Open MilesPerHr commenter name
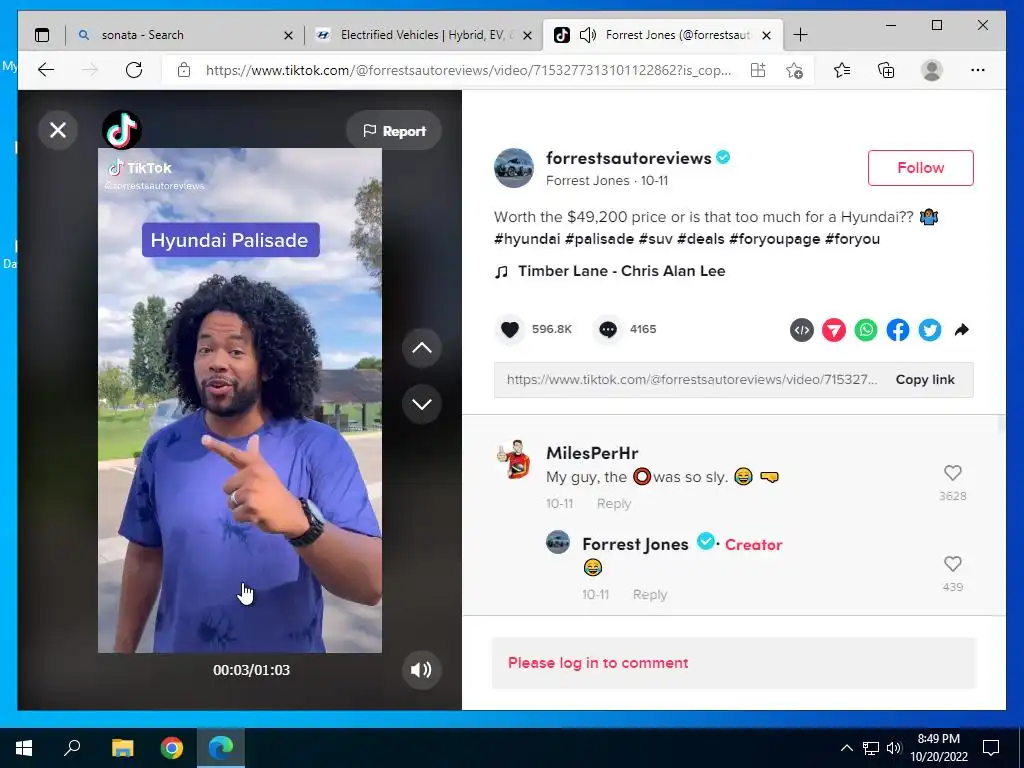Image resolution: width=1024 pixels, height=768 pixels. (x=592, y=453)
